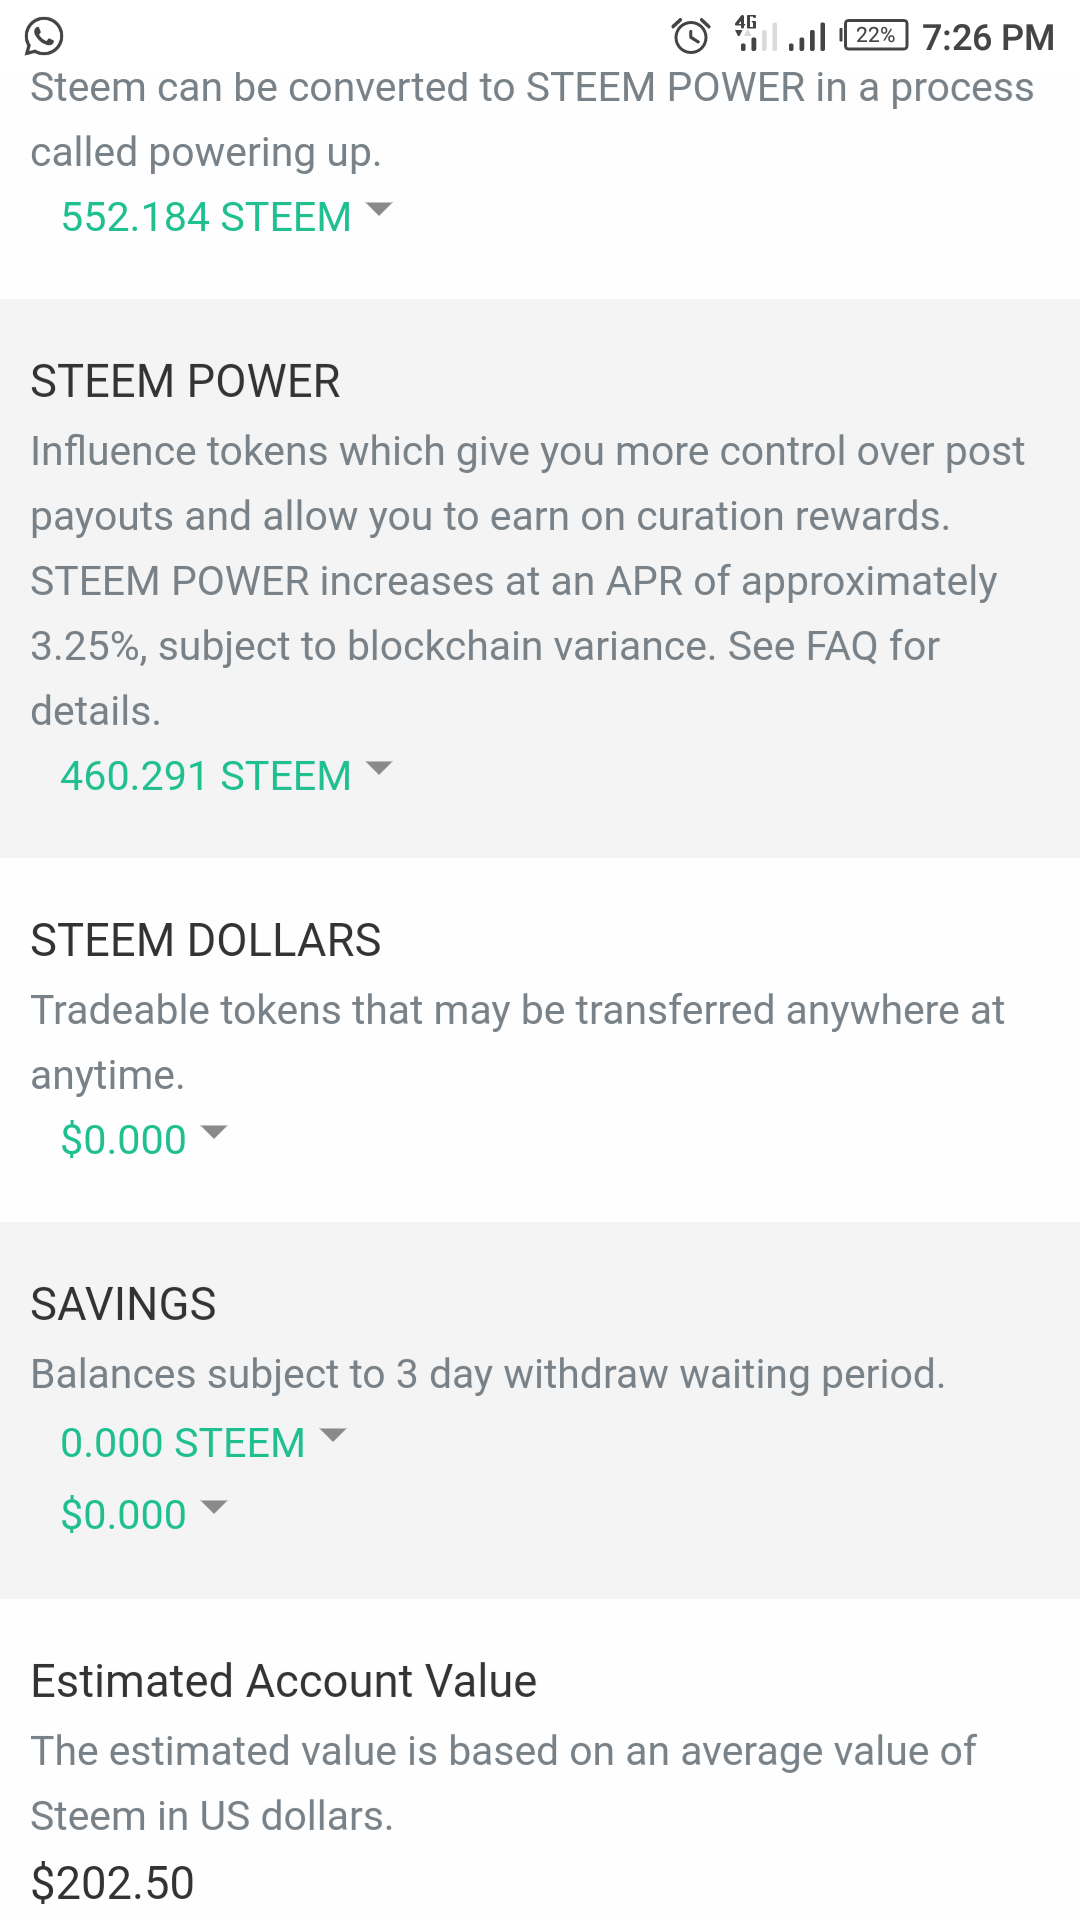This screenshot has width=1080, height=1920.
Task: Tap the second SIM signal bars icon
Action: [x=807, y=38]
